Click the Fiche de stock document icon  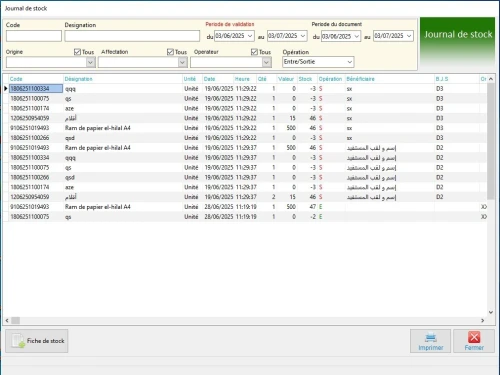point(18,341)
